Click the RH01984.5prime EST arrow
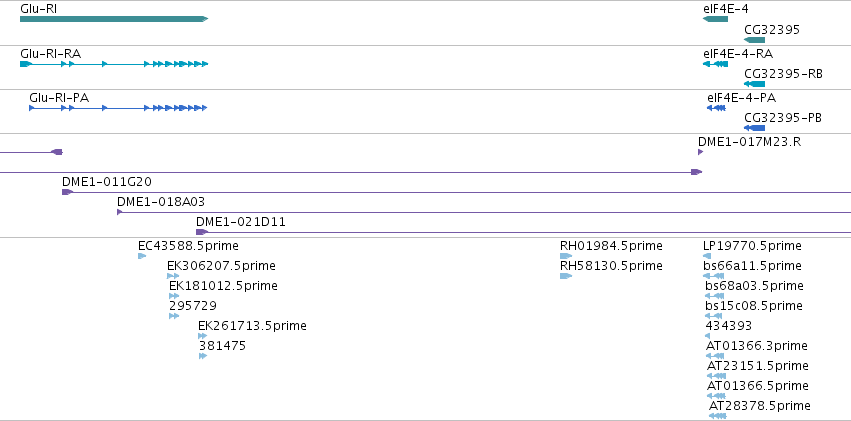Viewport: 851px width, 421px height. pyautogui.click(x=566, y=256)
